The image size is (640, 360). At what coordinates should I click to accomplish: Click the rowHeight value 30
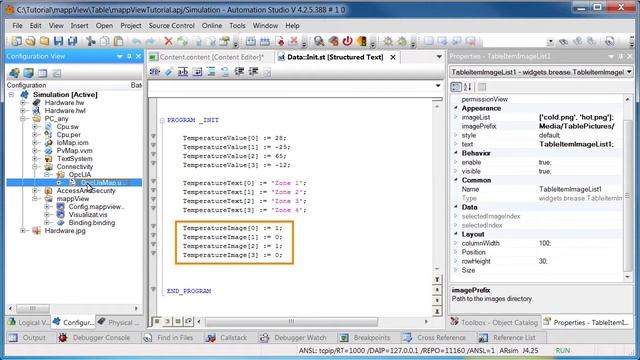(543, 261)
